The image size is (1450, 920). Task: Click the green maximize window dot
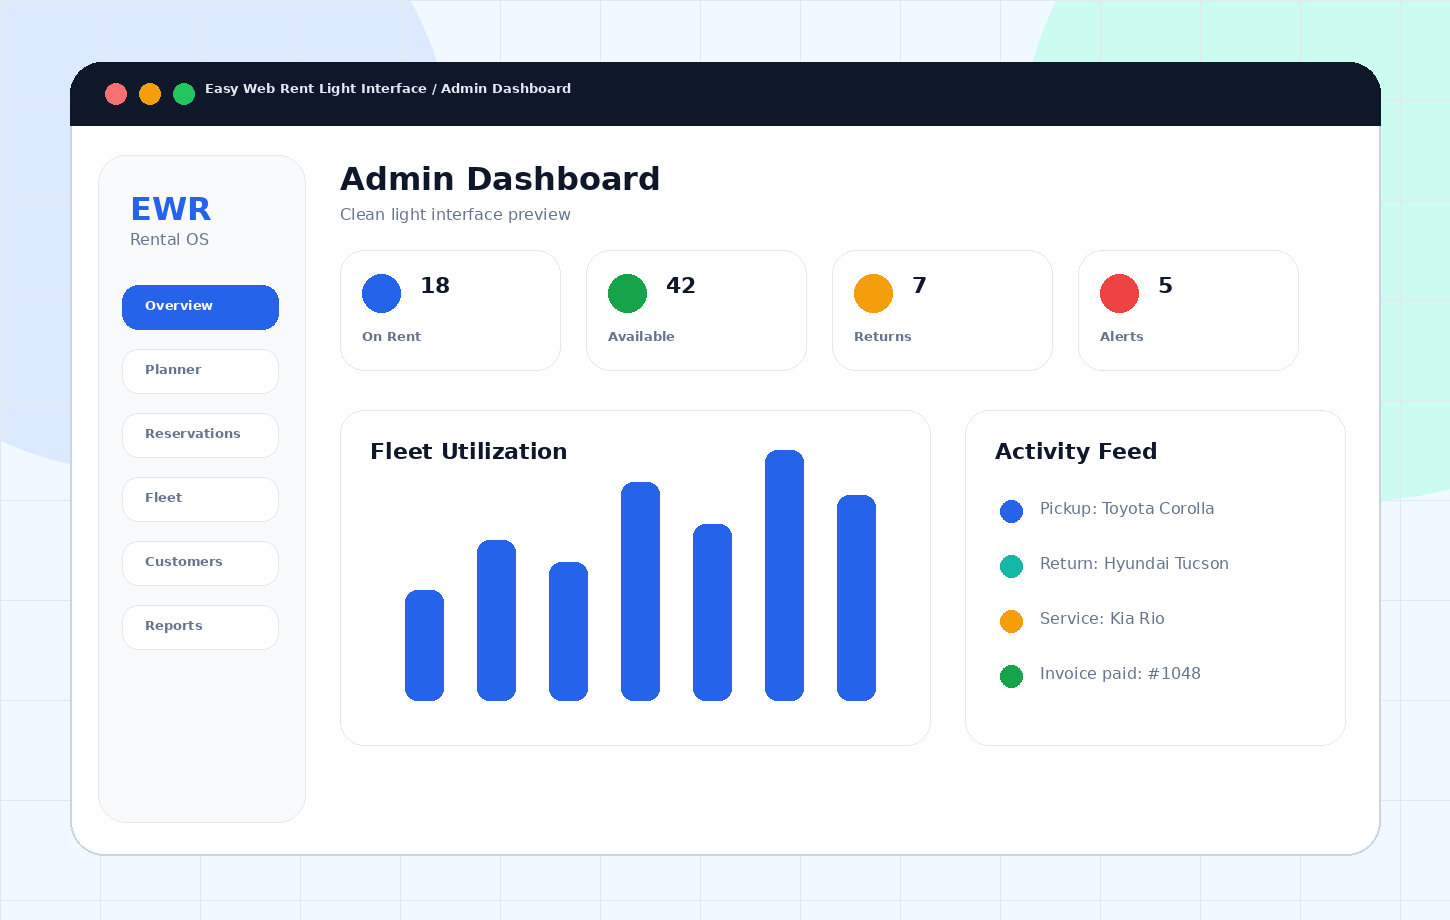(184, 94)
